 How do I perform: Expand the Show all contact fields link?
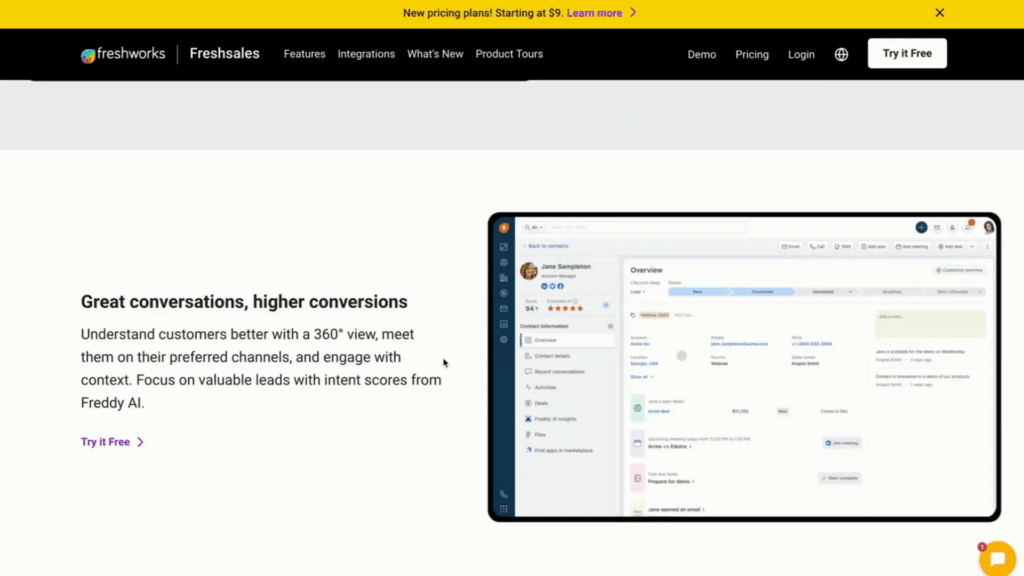tap(641, 377)
